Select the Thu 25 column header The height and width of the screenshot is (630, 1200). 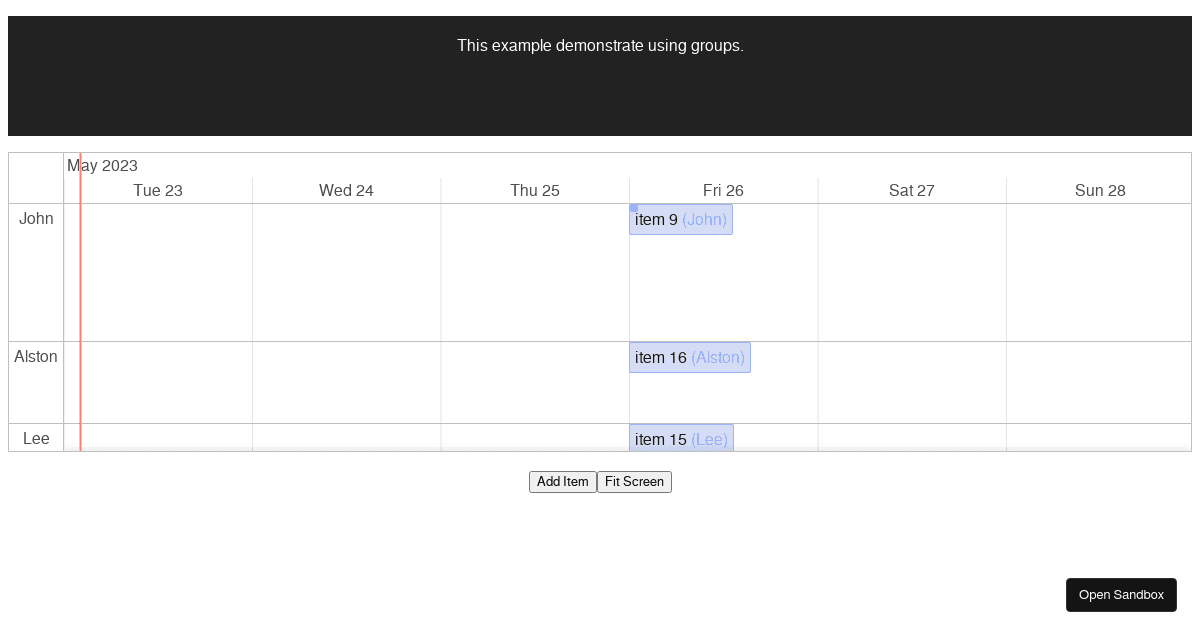tap(535, 190)
